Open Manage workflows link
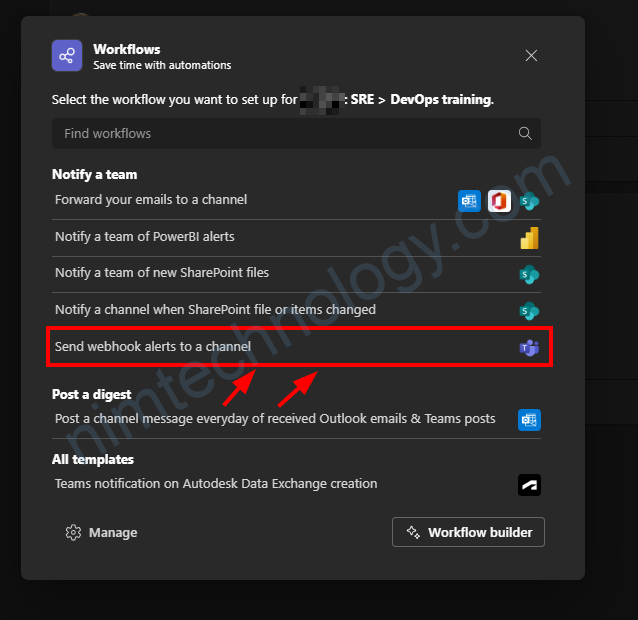 [101, 533]
